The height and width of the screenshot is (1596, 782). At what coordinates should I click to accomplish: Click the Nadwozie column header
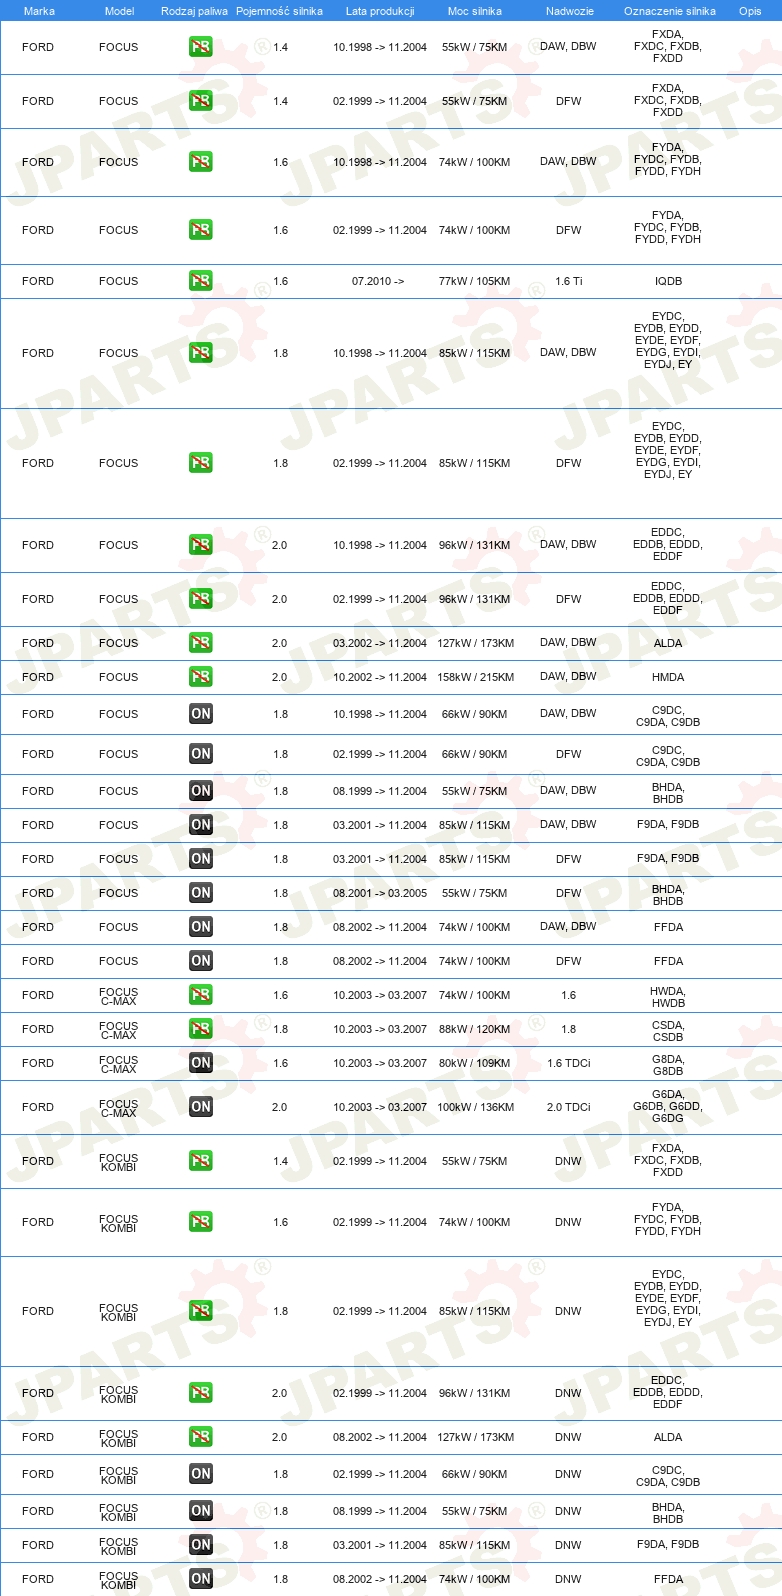click(x=570, y=11)
